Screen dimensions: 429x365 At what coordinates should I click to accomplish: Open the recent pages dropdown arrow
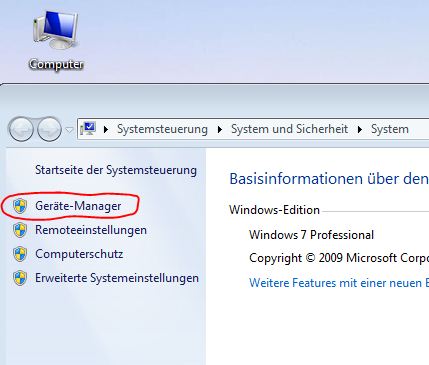click(x=69, y=130)
